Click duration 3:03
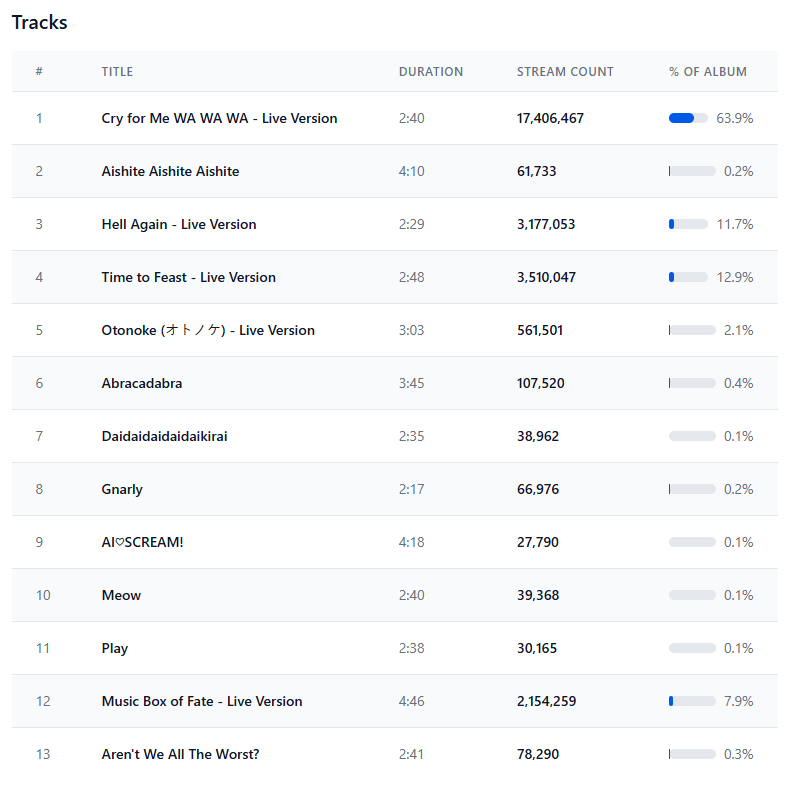 [411, 330]
